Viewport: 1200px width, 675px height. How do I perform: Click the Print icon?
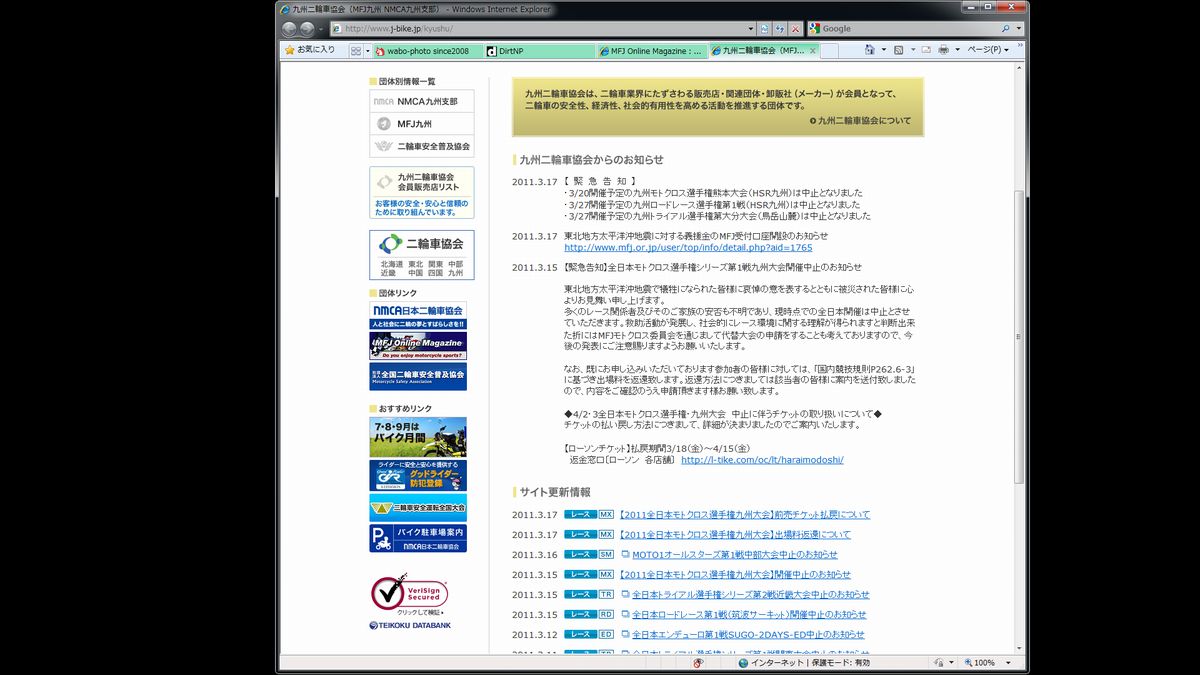[944, 49]
